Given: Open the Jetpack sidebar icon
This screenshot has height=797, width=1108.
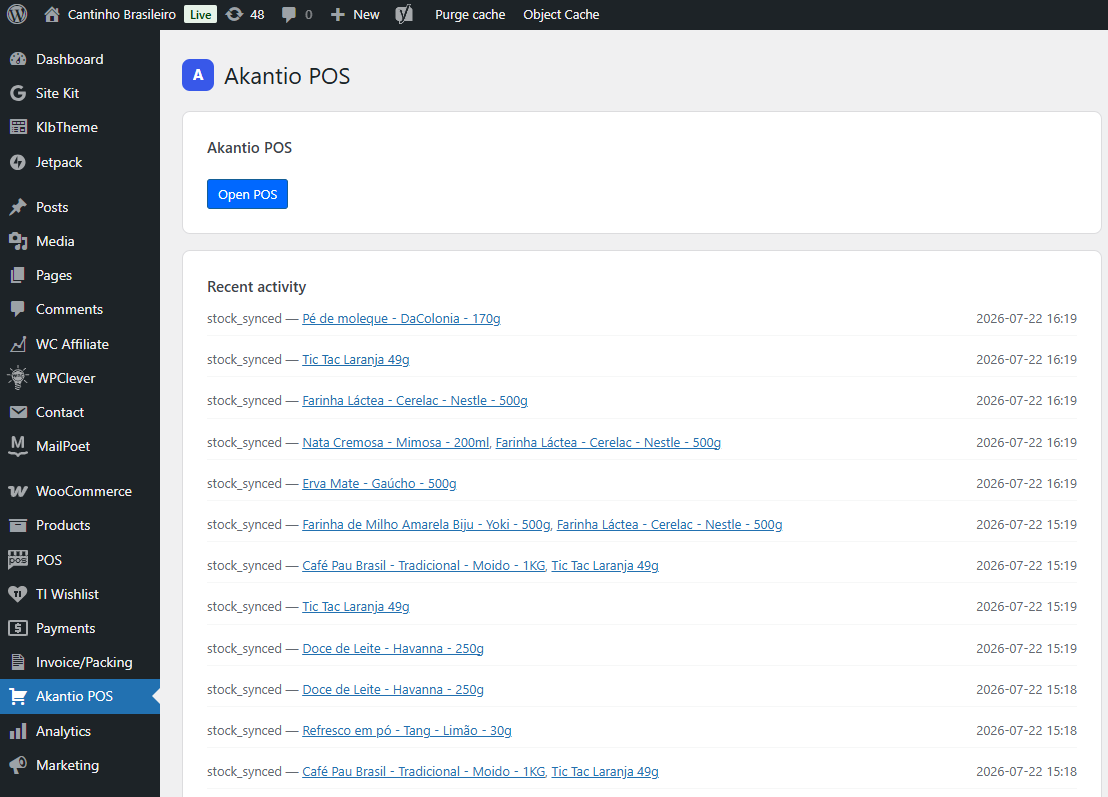Looking at the screenshot, I should click(x=18, y=163).
